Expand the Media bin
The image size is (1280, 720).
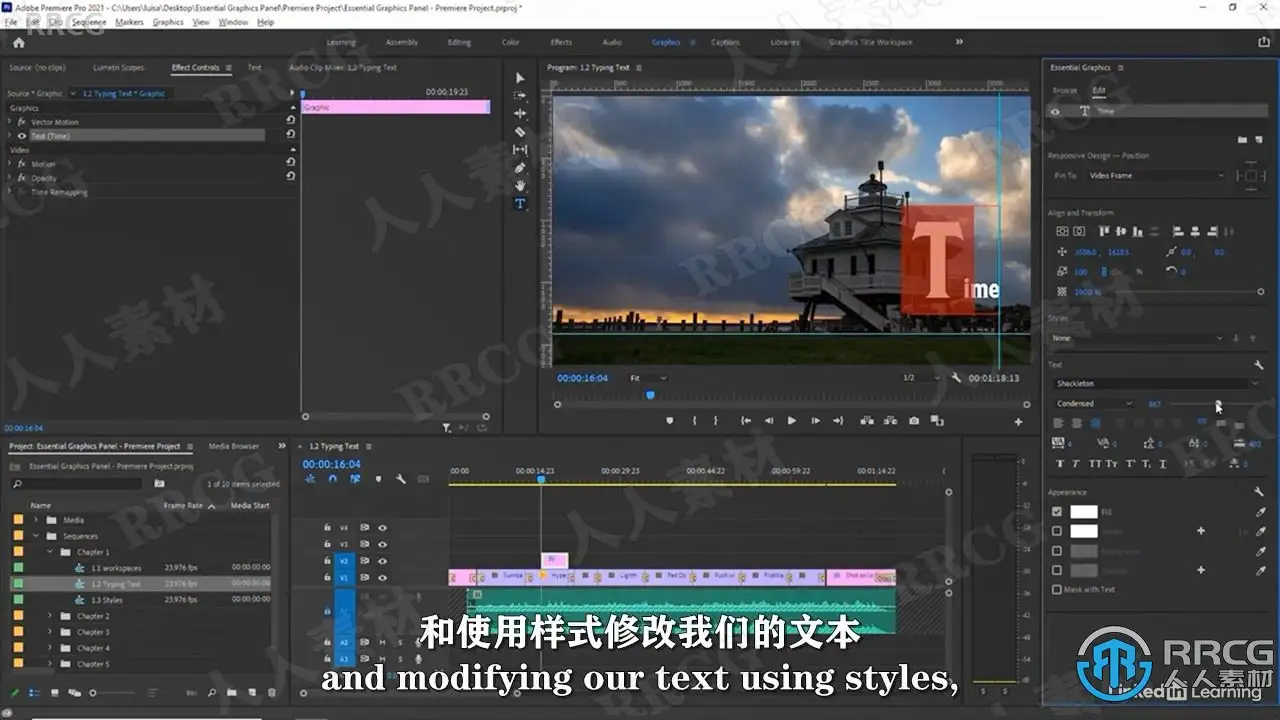coord(35,520)
